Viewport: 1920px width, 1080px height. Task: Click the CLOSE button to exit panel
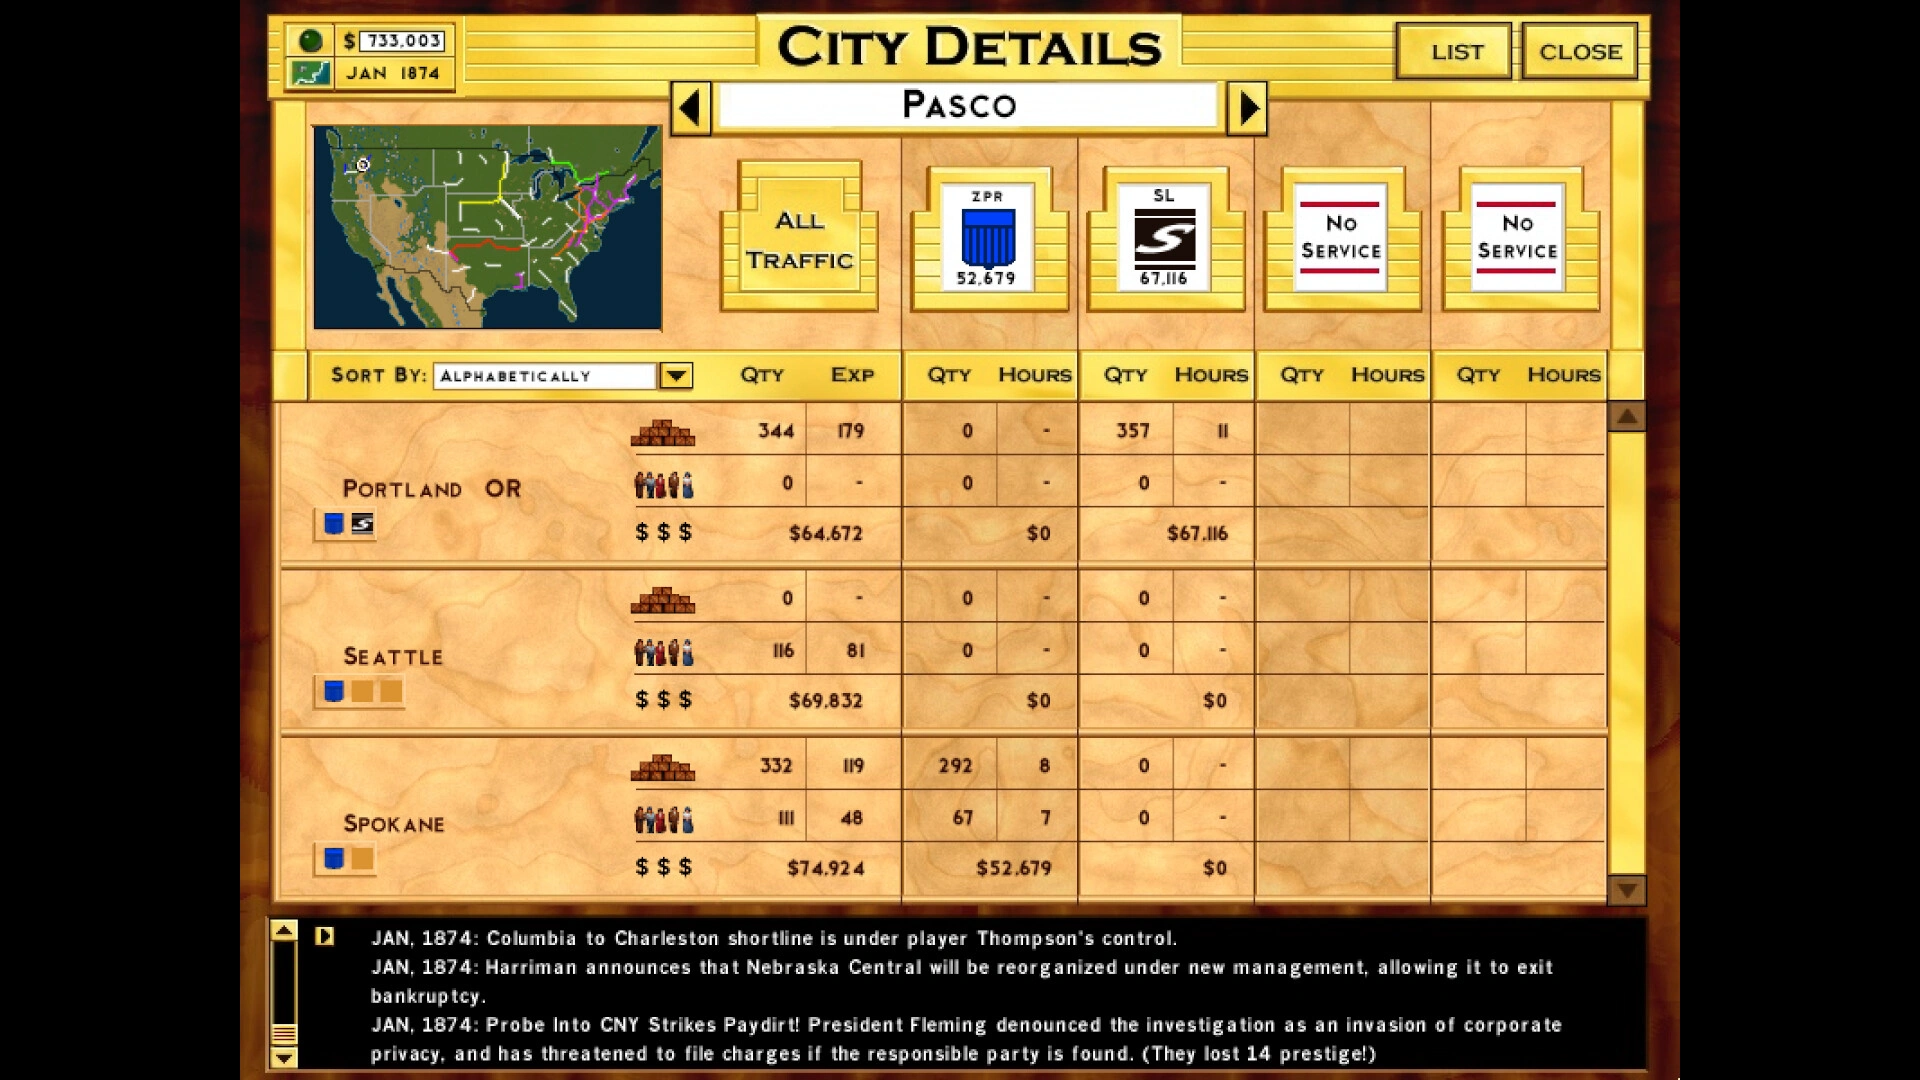click(x=1576, y=50)
